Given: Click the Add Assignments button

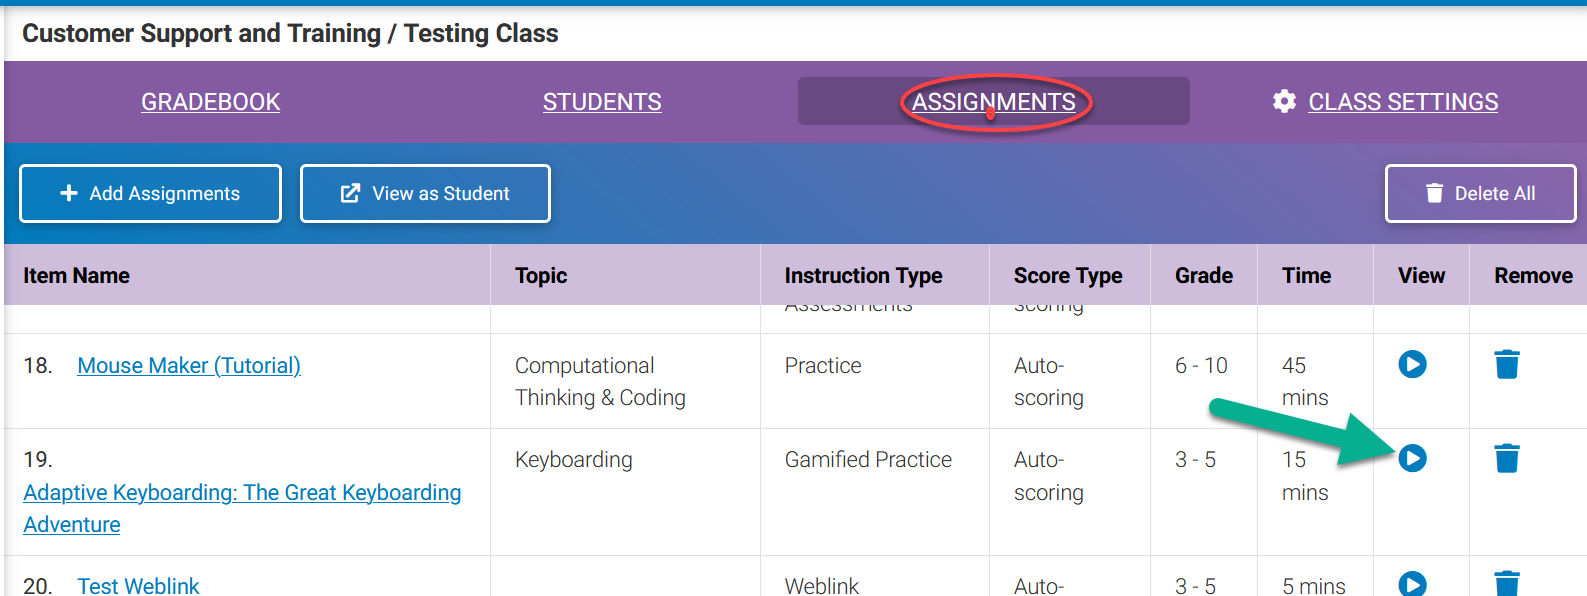Looking at the screenshot, I should click(x=150, y=192).
